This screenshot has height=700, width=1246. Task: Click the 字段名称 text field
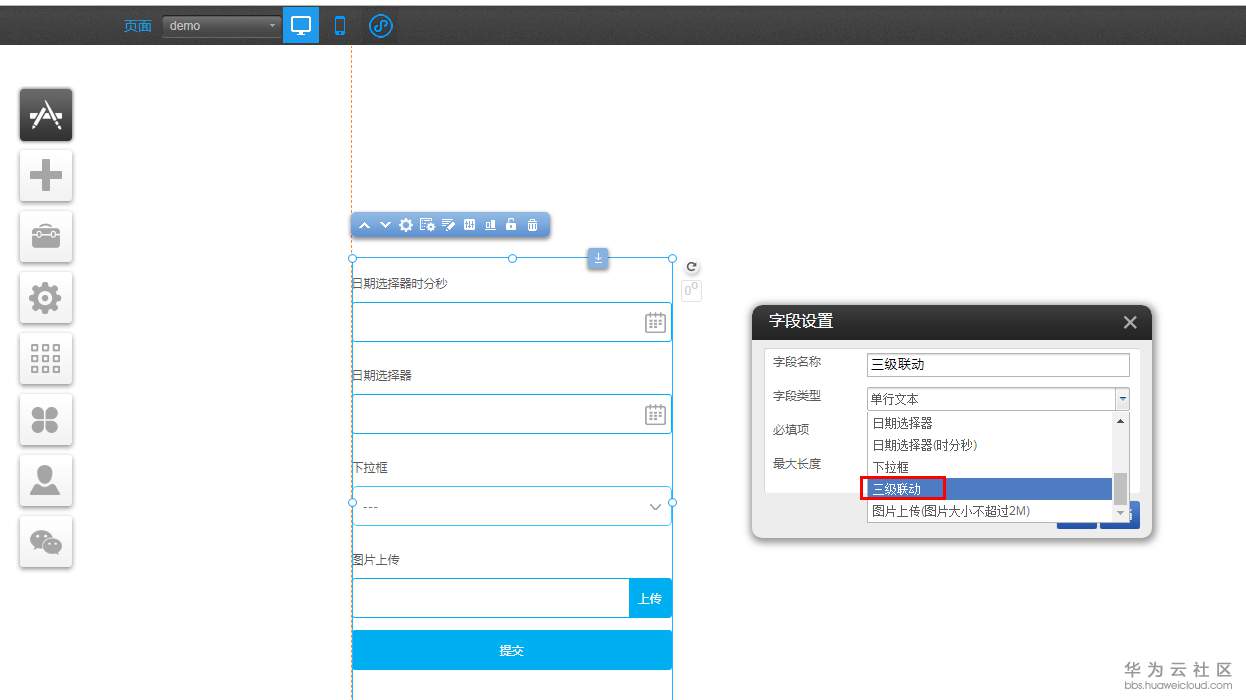pyautogui.click(x=998, y=364)
